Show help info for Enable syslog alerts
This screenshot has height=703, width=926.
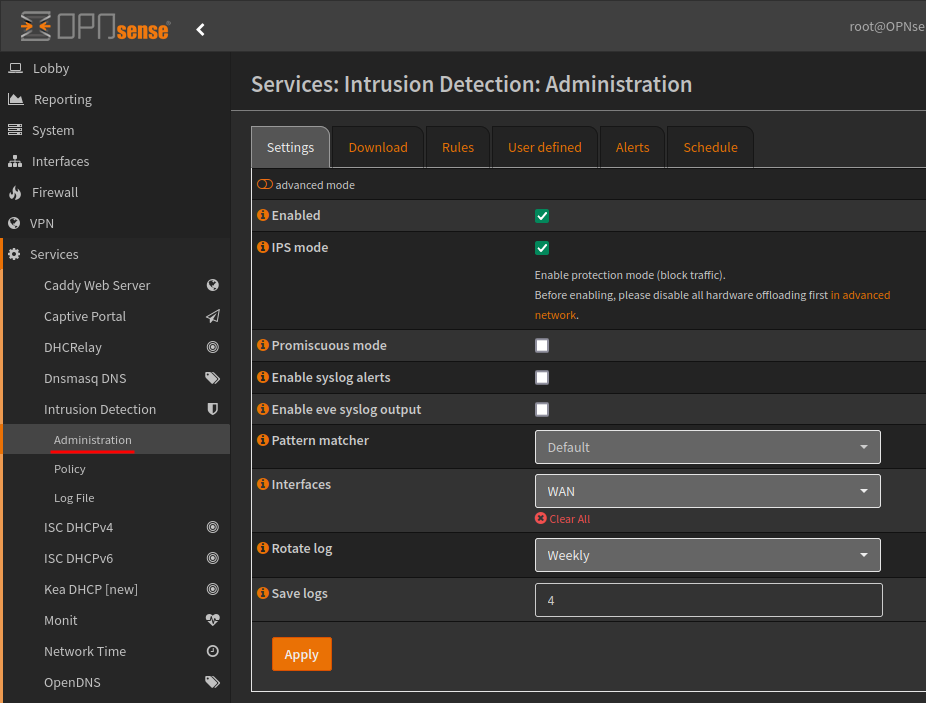pyautogui.click(x=263, y=377)
